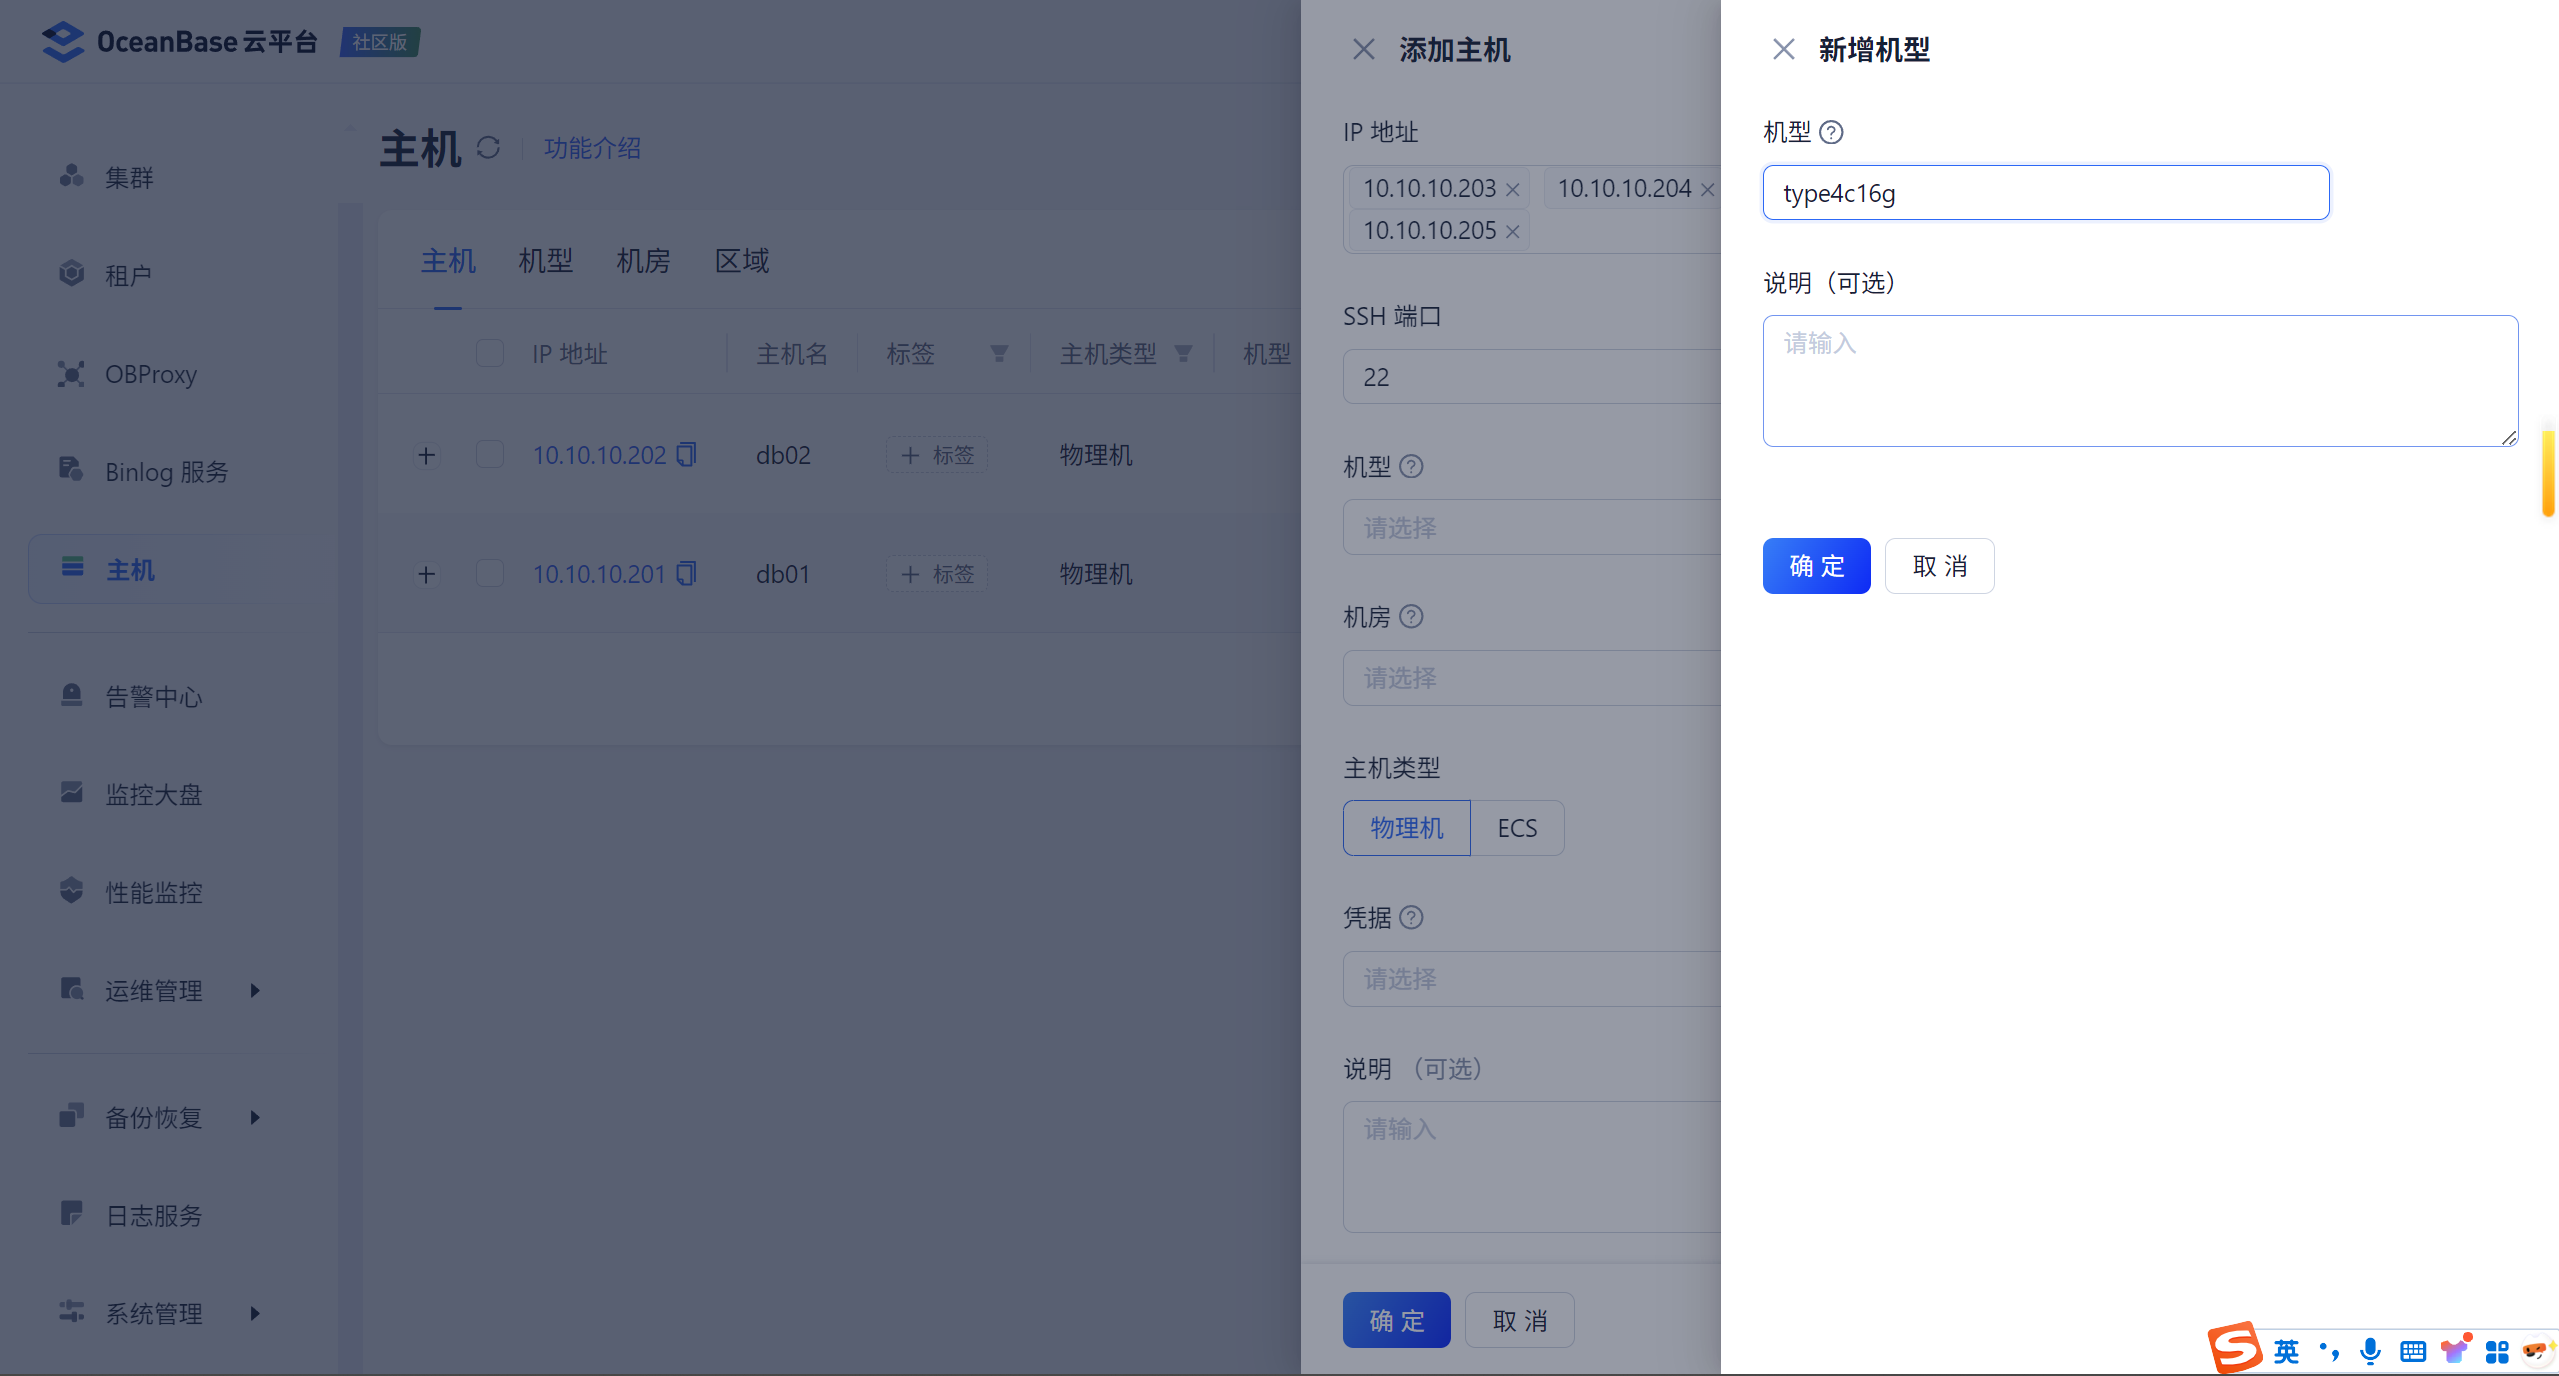Select ECS host type option
The height and width of the screenshot is (1376, 2559).
tap(1516, 828)
